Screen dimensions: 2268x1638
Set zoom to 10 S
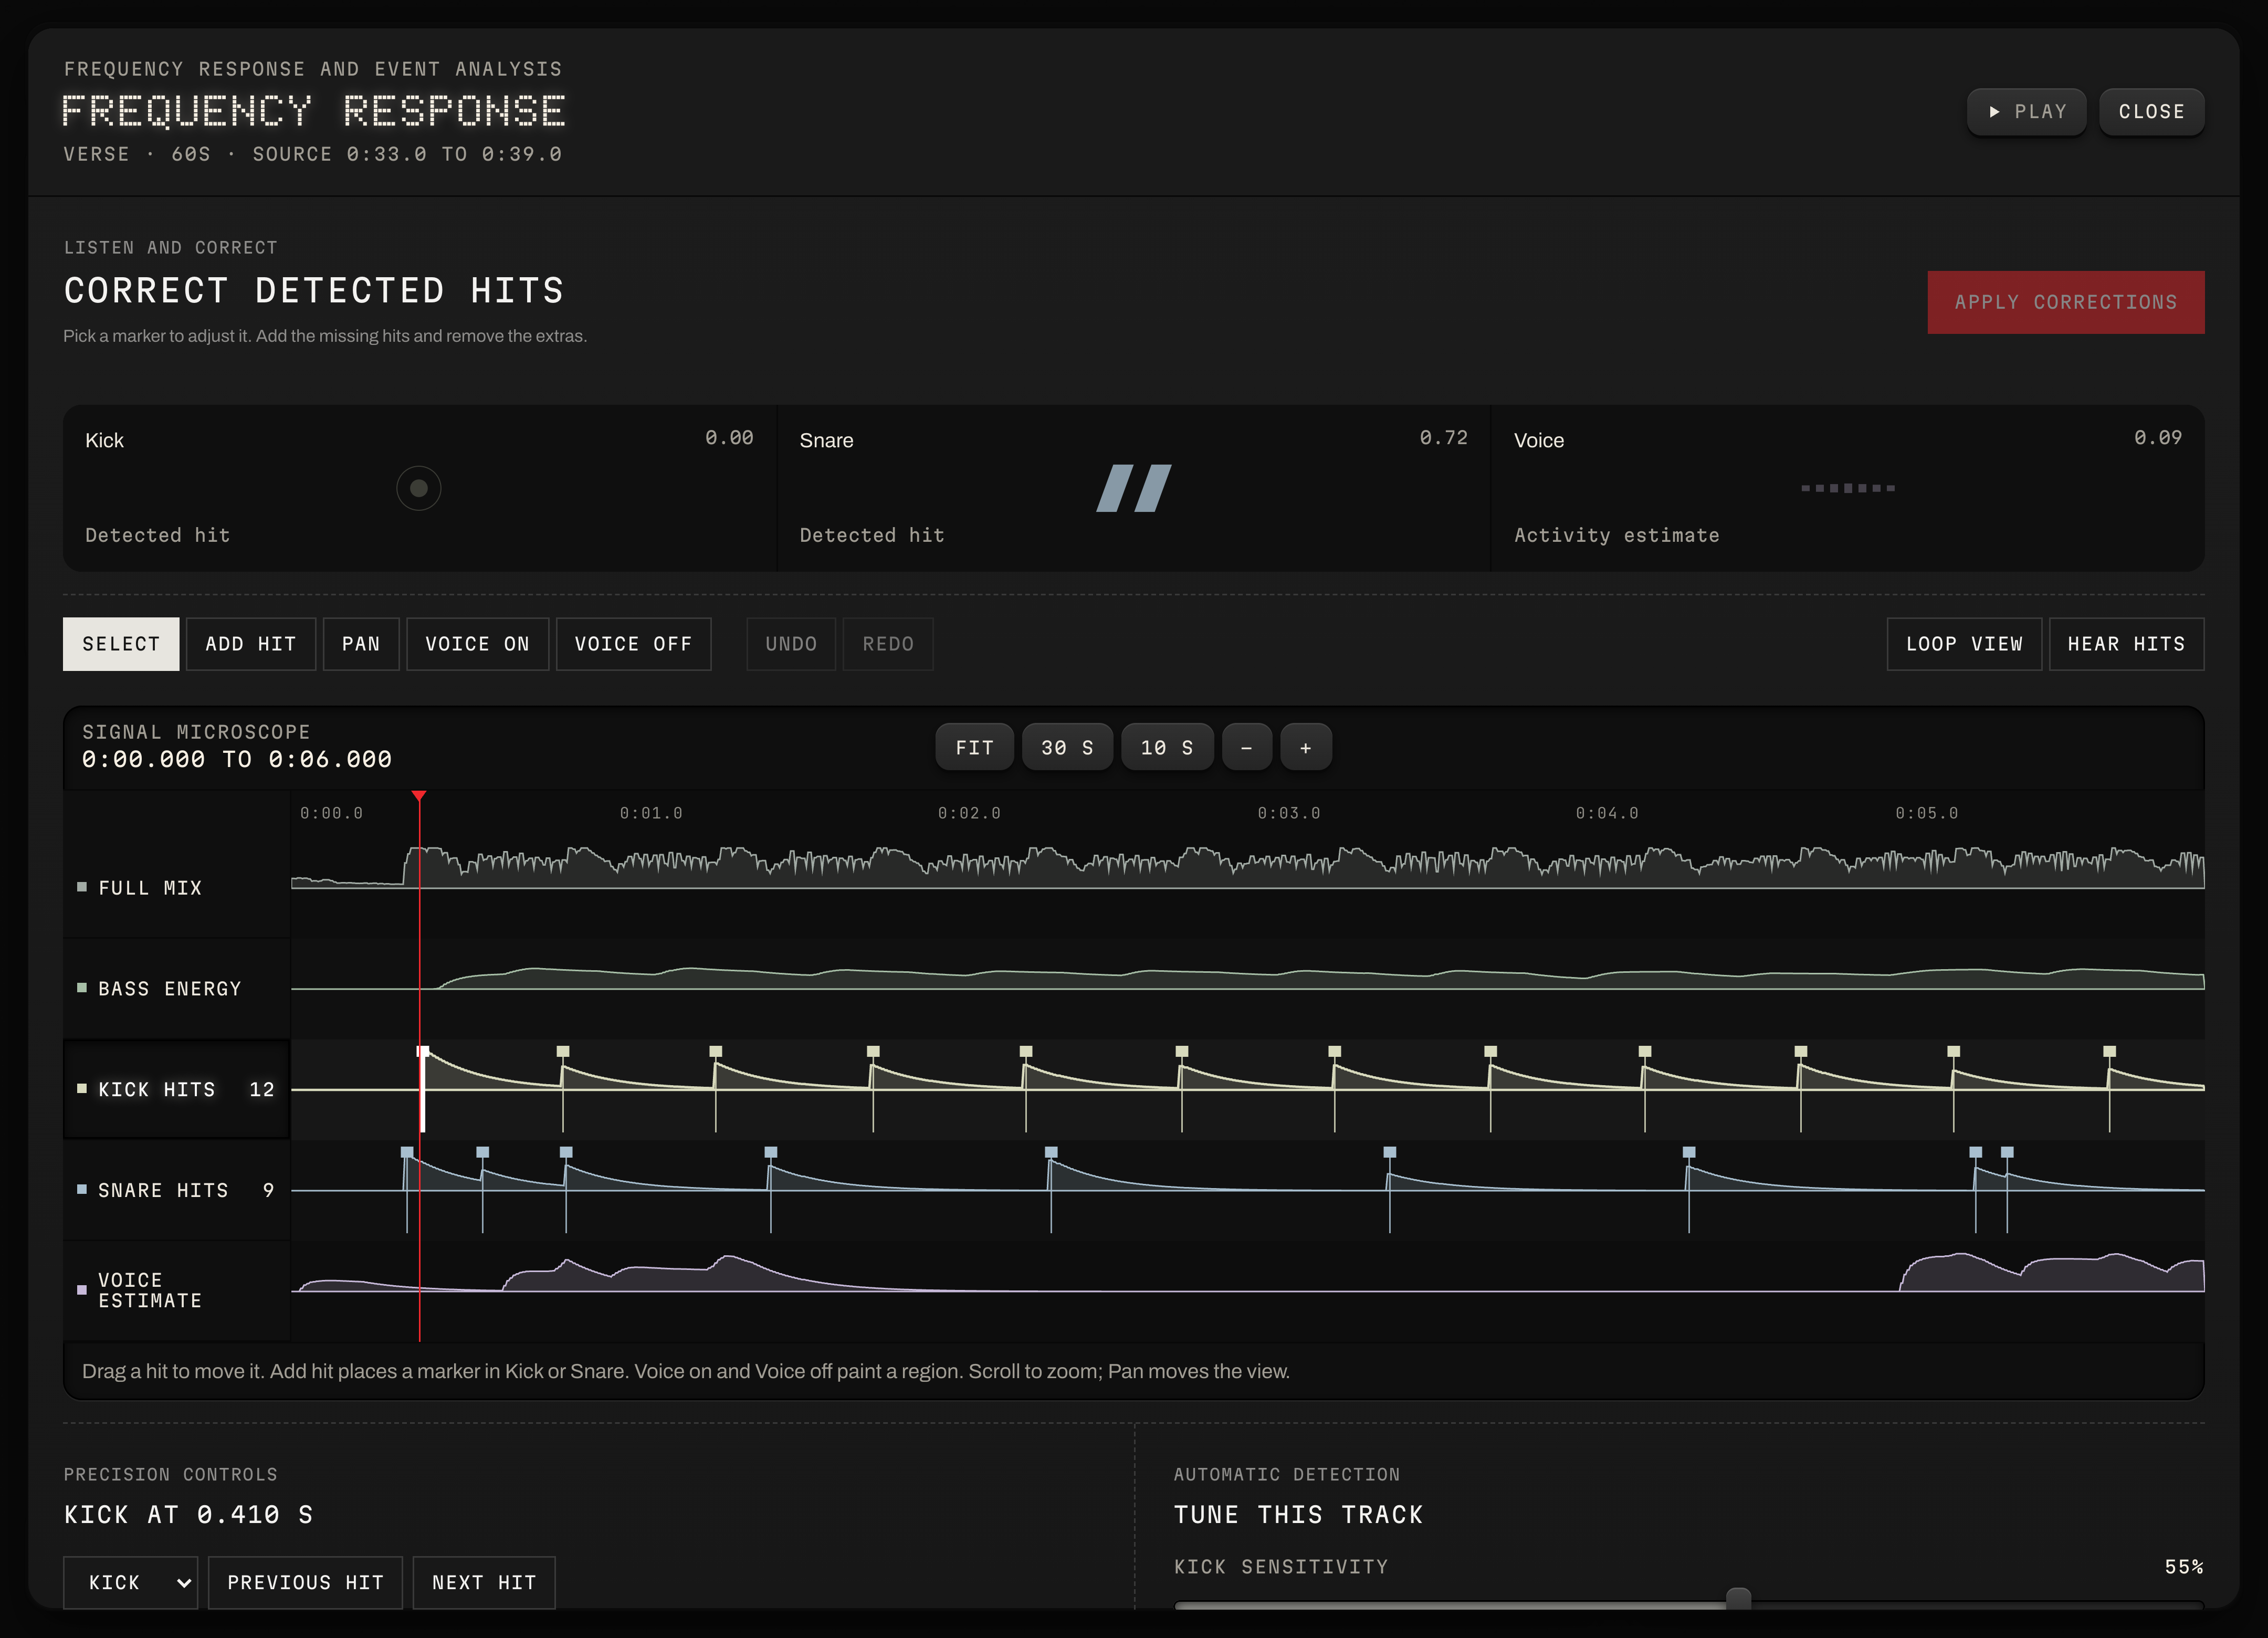point(1167,748)
